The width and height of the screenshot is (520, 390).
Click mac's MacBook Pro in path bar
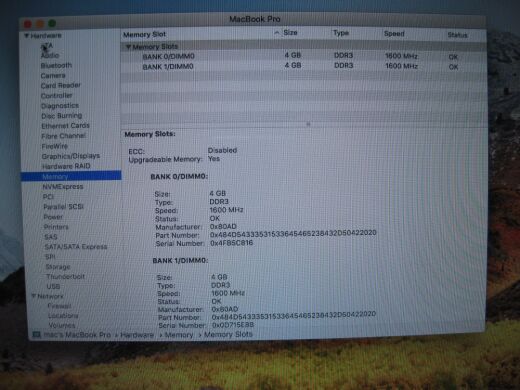(x=77, y=334)
